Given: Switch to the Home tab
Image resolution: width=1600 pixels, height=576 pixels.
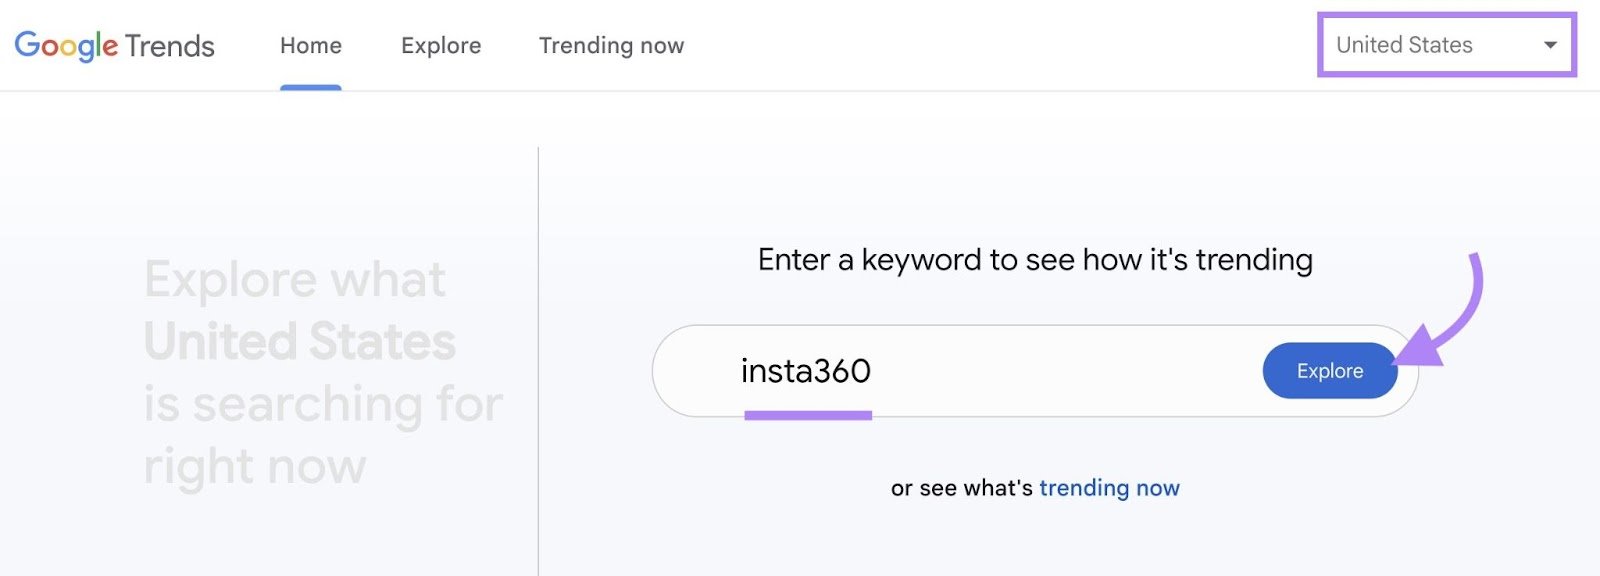Looking at the screenshot, I should [x=310, y=45].
